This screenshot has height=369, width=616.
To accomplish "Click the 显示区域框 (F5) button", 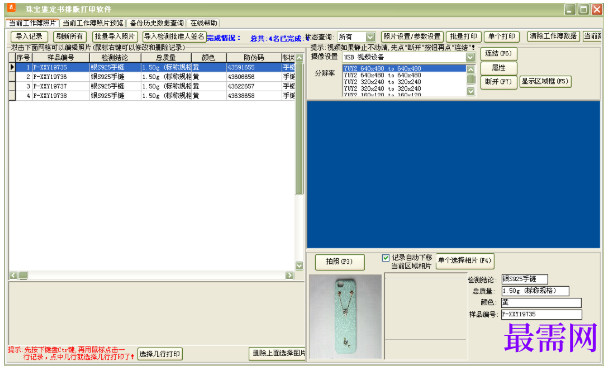I will tap(545, 82).
